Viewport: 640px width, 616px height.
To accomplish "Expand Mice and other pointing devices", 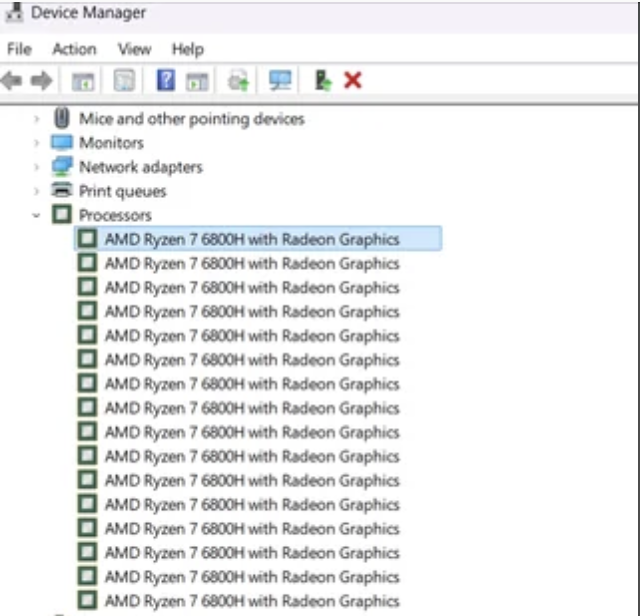I will pos(36,119).
